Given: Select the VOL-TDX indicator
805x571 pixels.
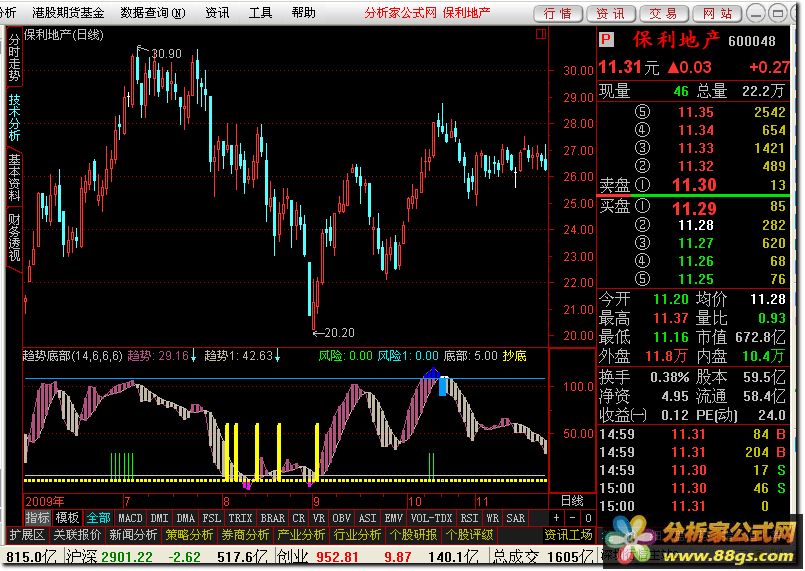Looking at the screenshot, I should click(x=431, y=518).
